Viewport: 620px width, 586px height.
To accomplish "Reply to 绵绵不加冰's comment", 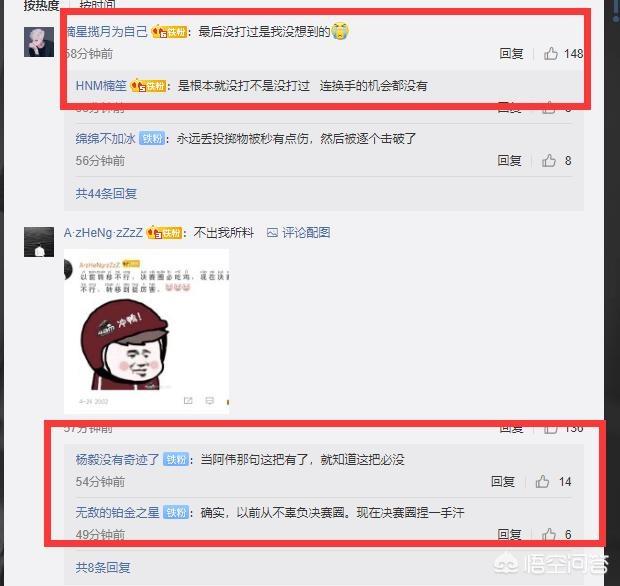I will (509, 161).
